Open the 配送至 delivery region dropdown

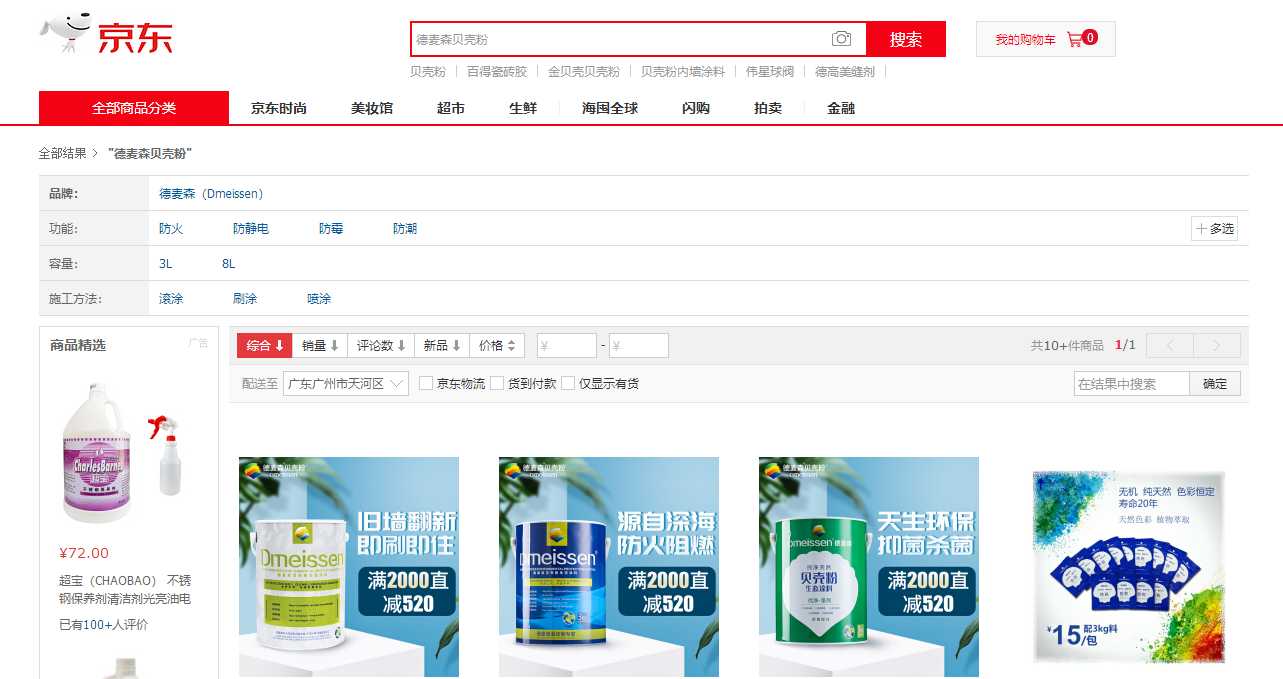coord(345,382)
